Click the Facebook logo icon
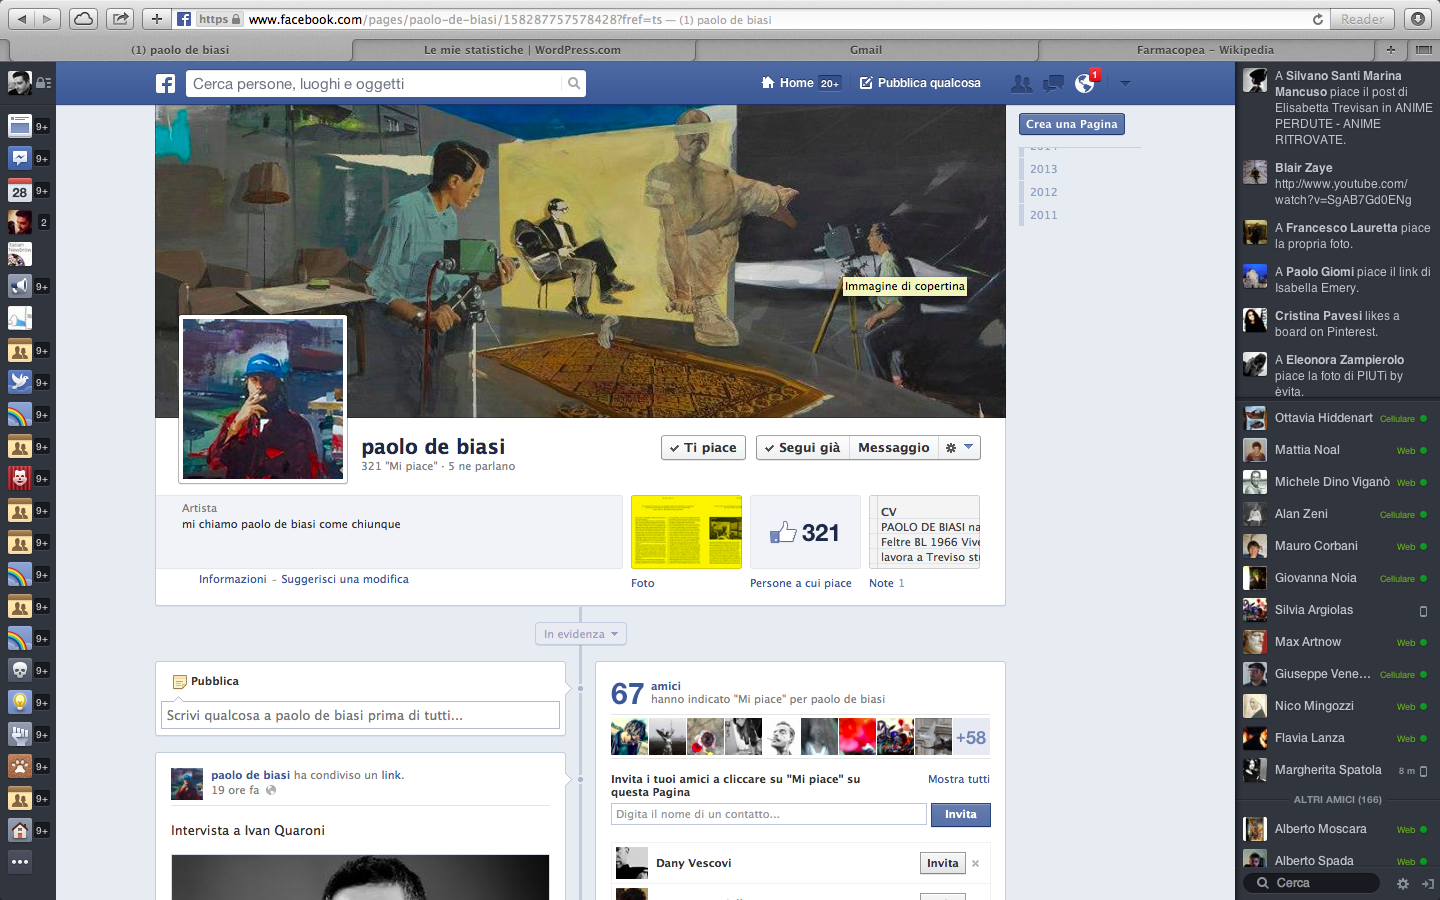 click(x=166, y=84)
